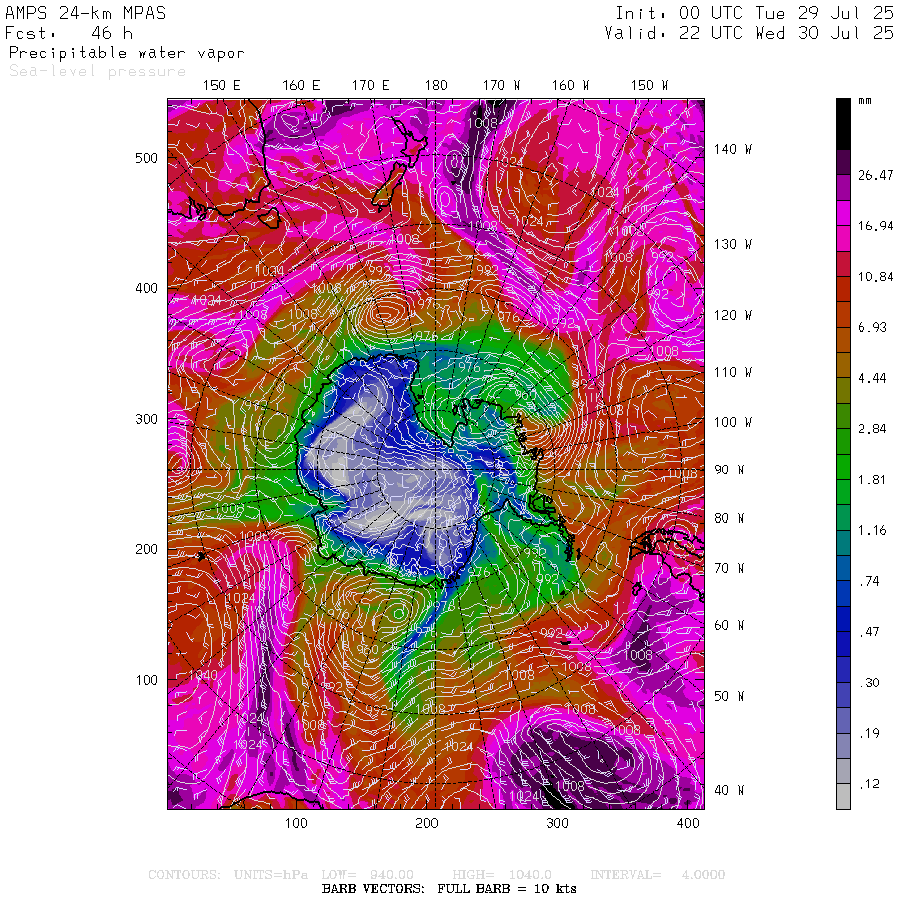Click the '.74' color scale value
Image resolution: width=900 pixels, height=900 pixels.
click(x=869, y=581)
